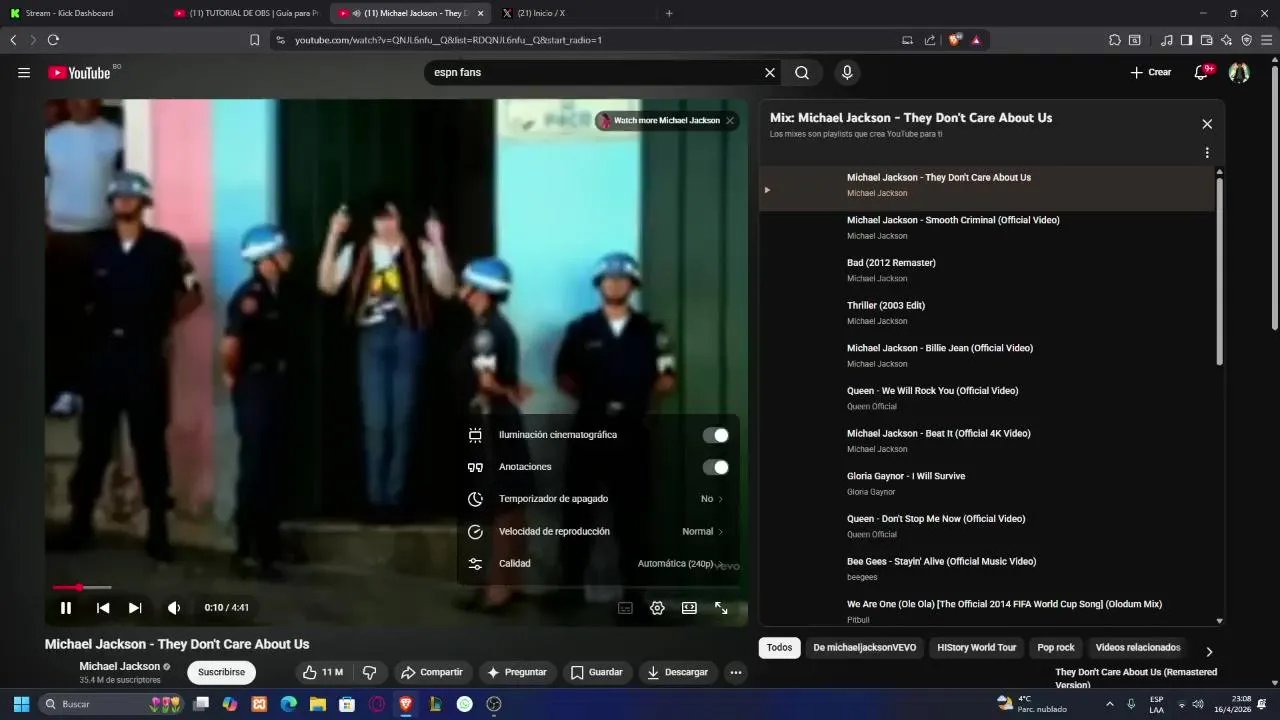Switch to Stream - Kick Dashboard tab

(80, 13)
